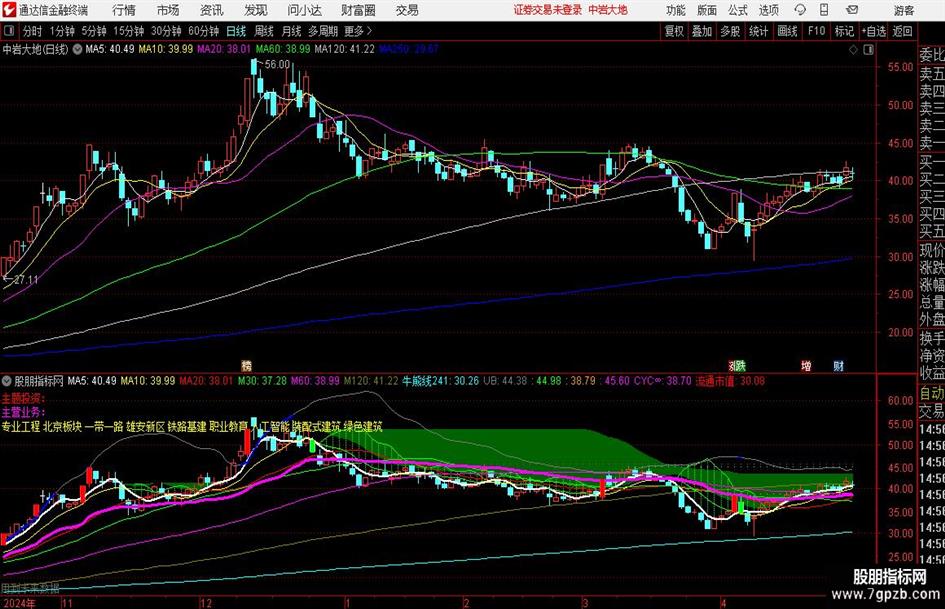Click the MA5: 40.49 label in main chart
The image size is (945, 609).
[110, 49]
